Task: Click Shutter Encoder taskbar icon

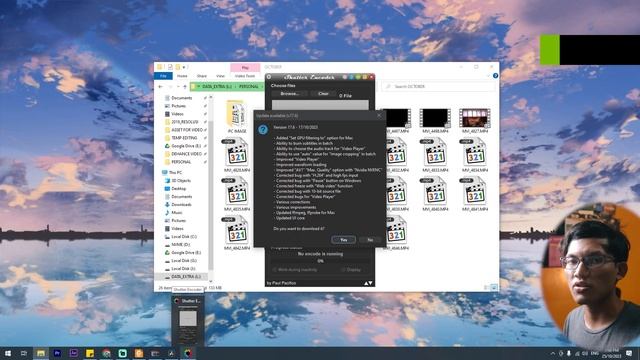Action: (x=188, y=353)
